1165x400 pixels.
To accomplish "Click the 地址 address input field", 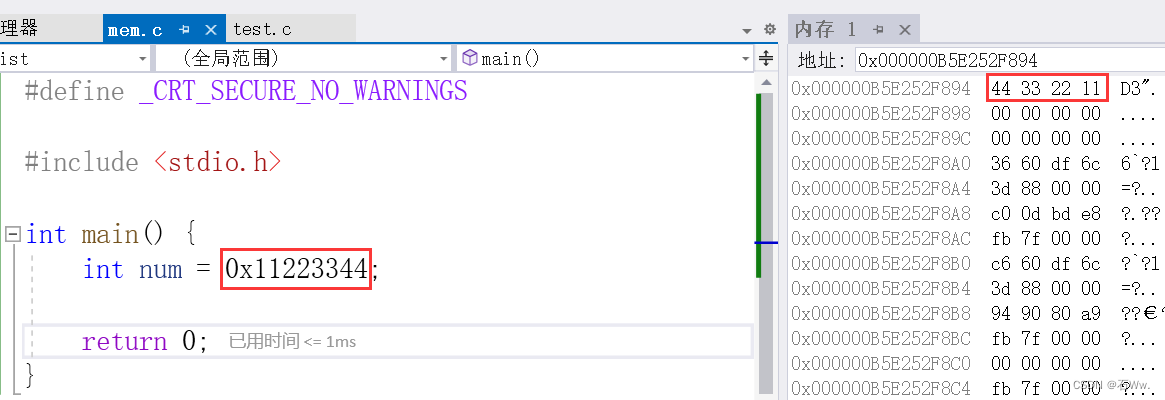I will click(1010, 59).
